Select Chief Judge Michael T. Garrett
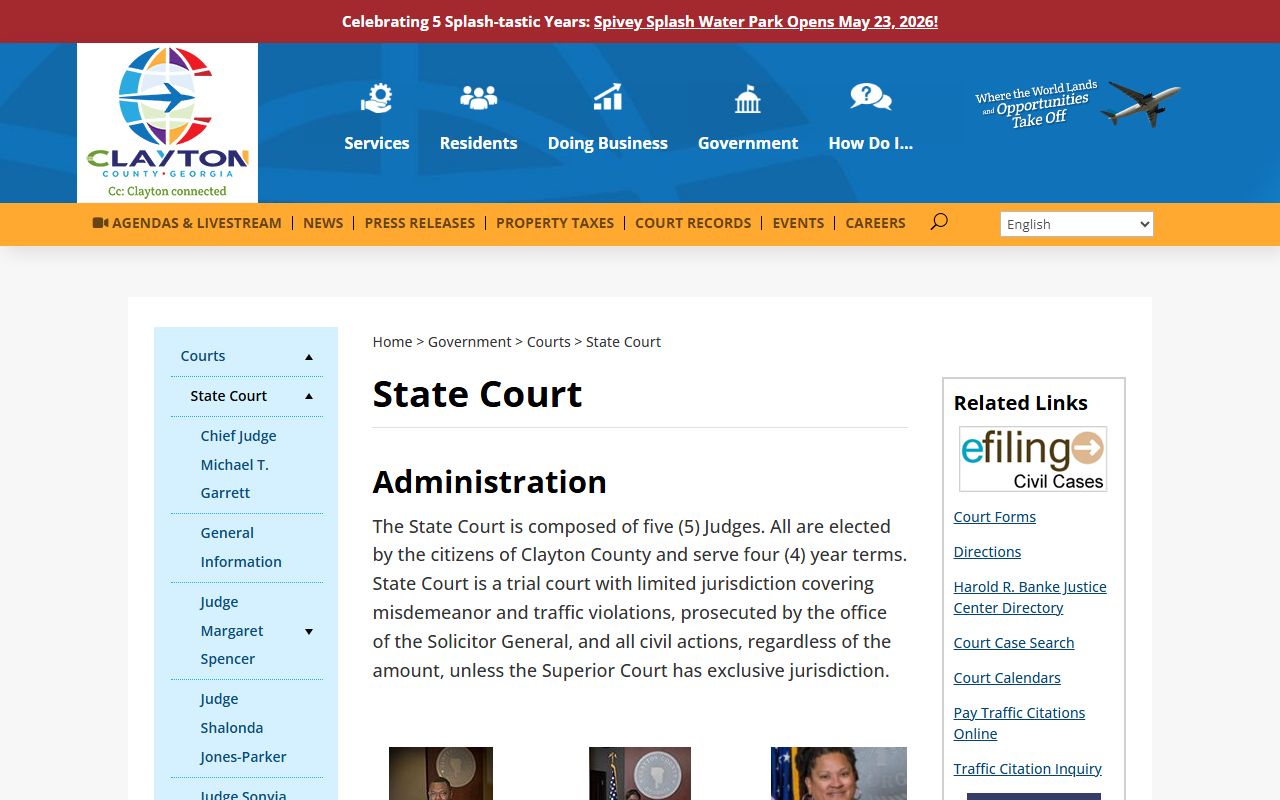 [238, 464]
